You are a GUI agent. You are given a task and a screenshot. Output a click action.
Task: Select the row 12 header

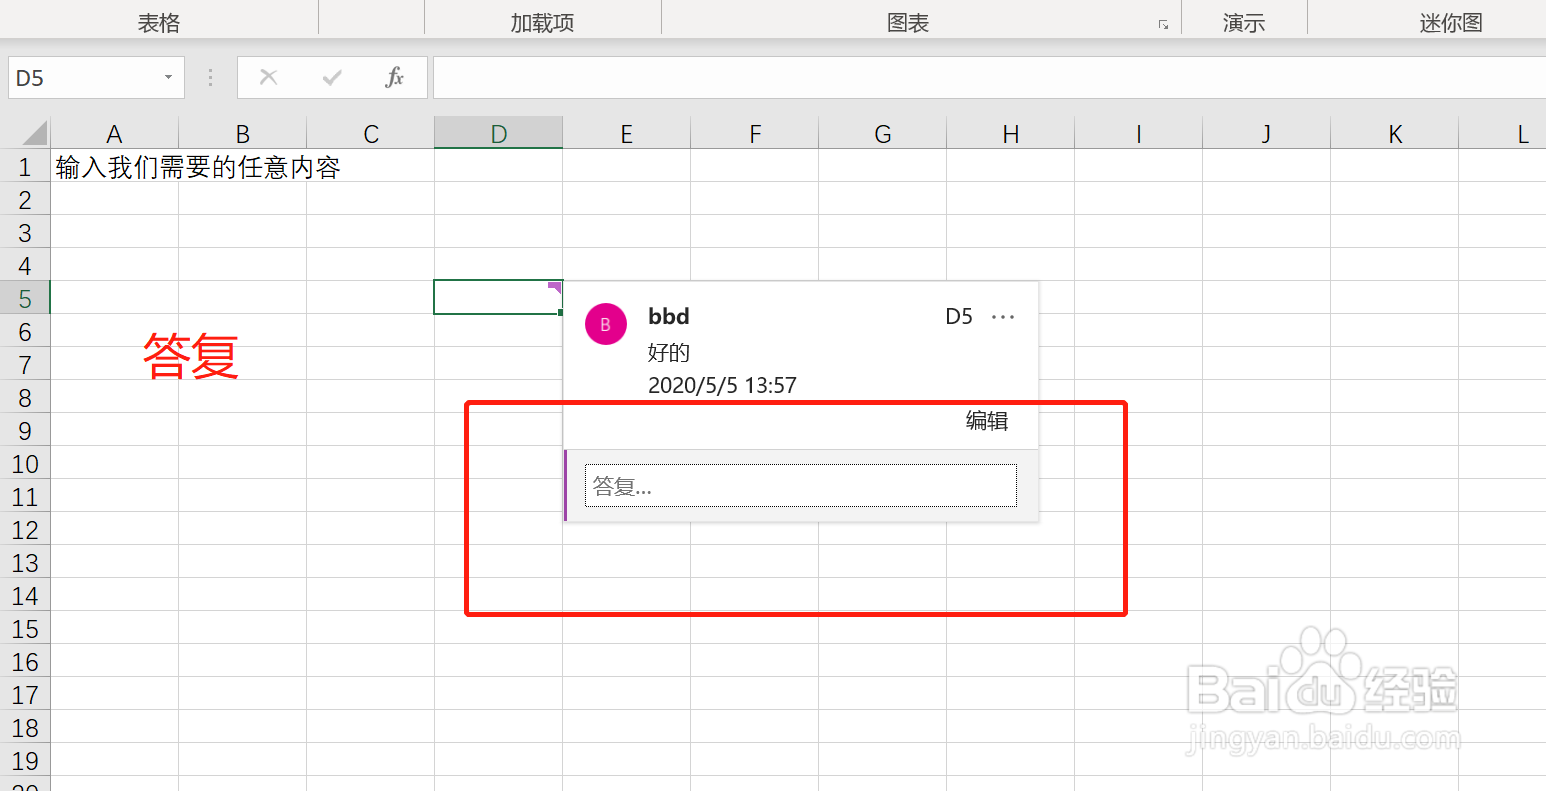point(25,530)
